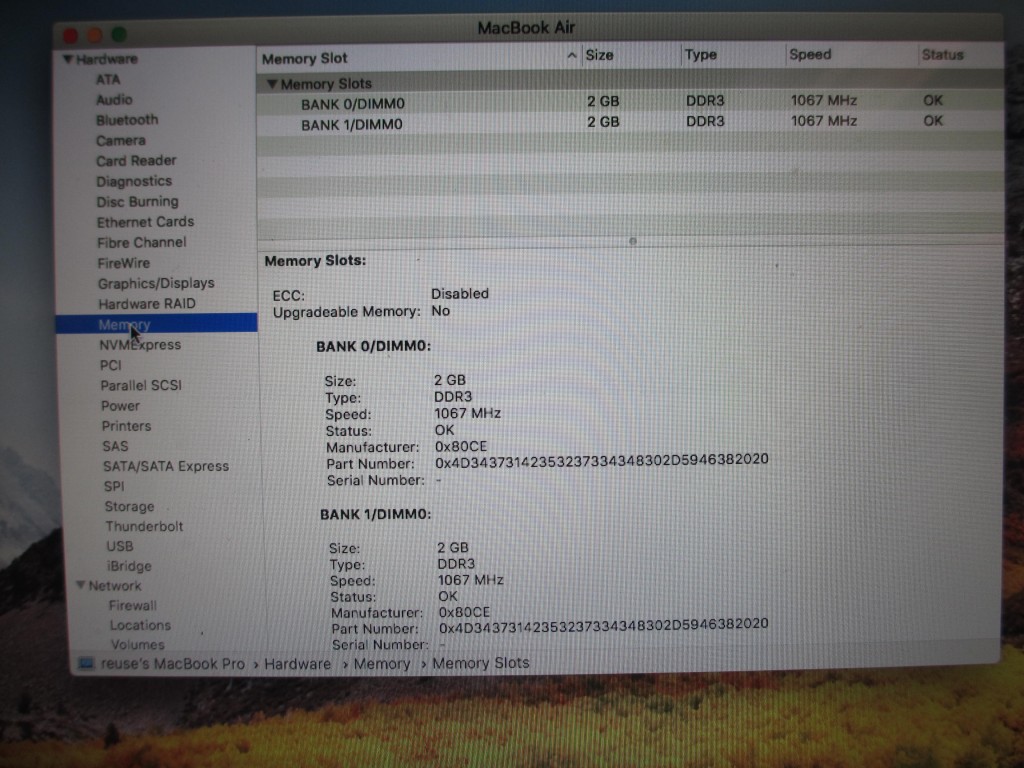1024x768 pixels.
Task: Select Firewall under Network
Action: pos(133,605)
